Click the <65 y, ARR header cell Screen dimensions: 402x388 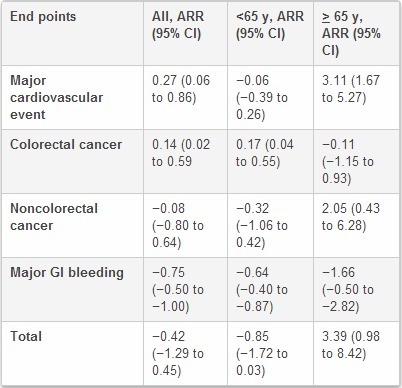(x=270, y=33)
